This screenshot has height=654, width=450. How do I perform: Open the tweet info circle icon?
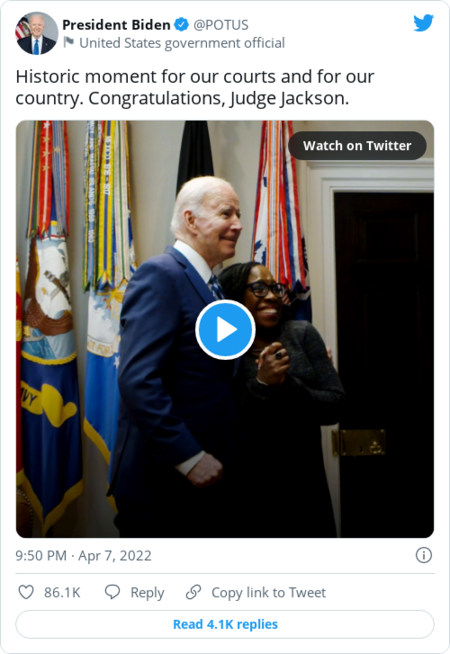(x=424, y=555)
